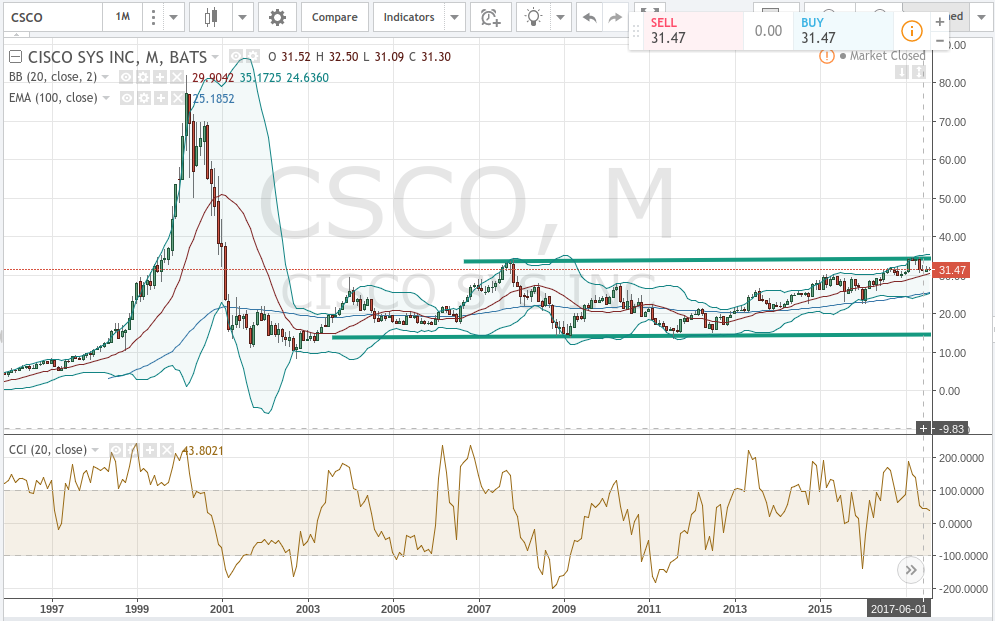Toggle visibility of the BB indicator
This screenshot has height=621, width=995.
pos(126,77)
